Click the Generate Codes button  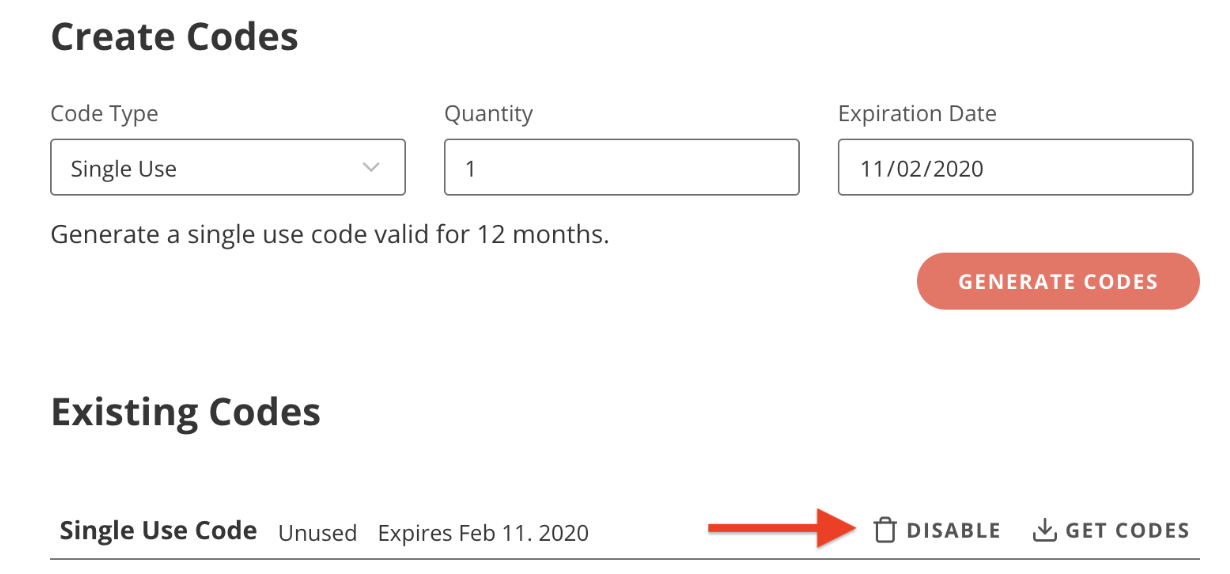coord(1058,281)
